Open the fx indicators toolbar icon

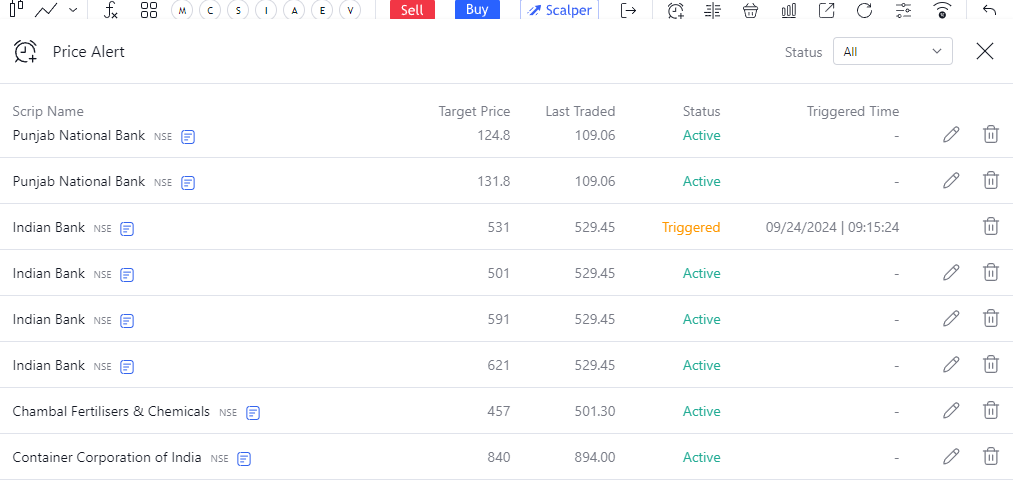coord(110,10)
